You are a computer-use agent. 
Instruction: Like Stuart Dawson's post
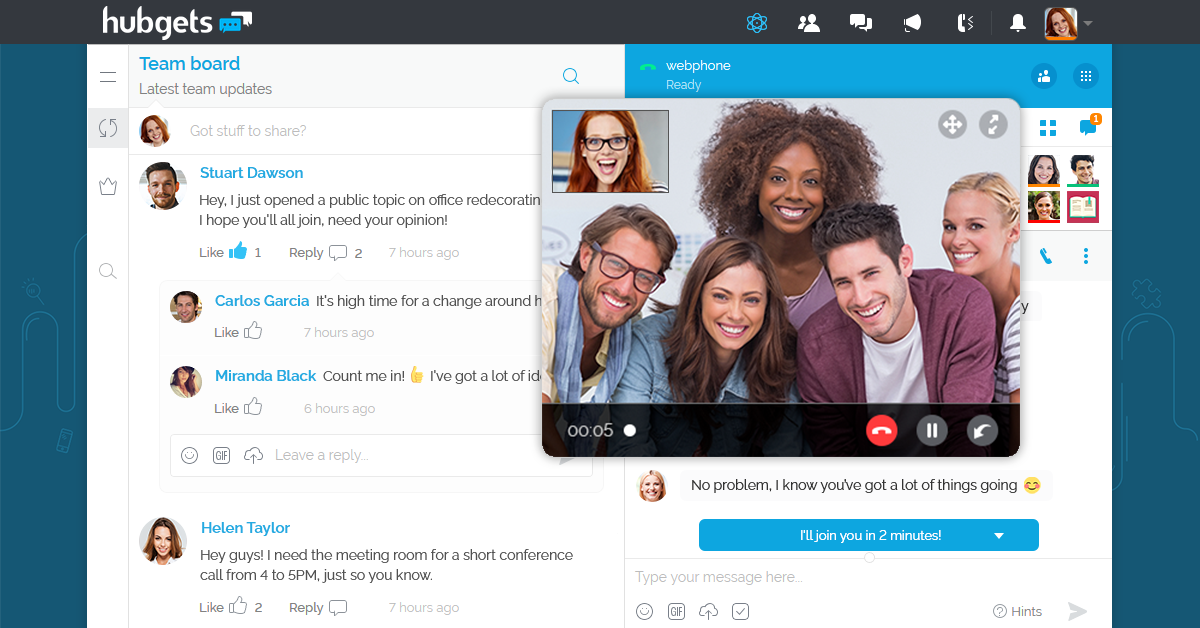pos(237,252)
